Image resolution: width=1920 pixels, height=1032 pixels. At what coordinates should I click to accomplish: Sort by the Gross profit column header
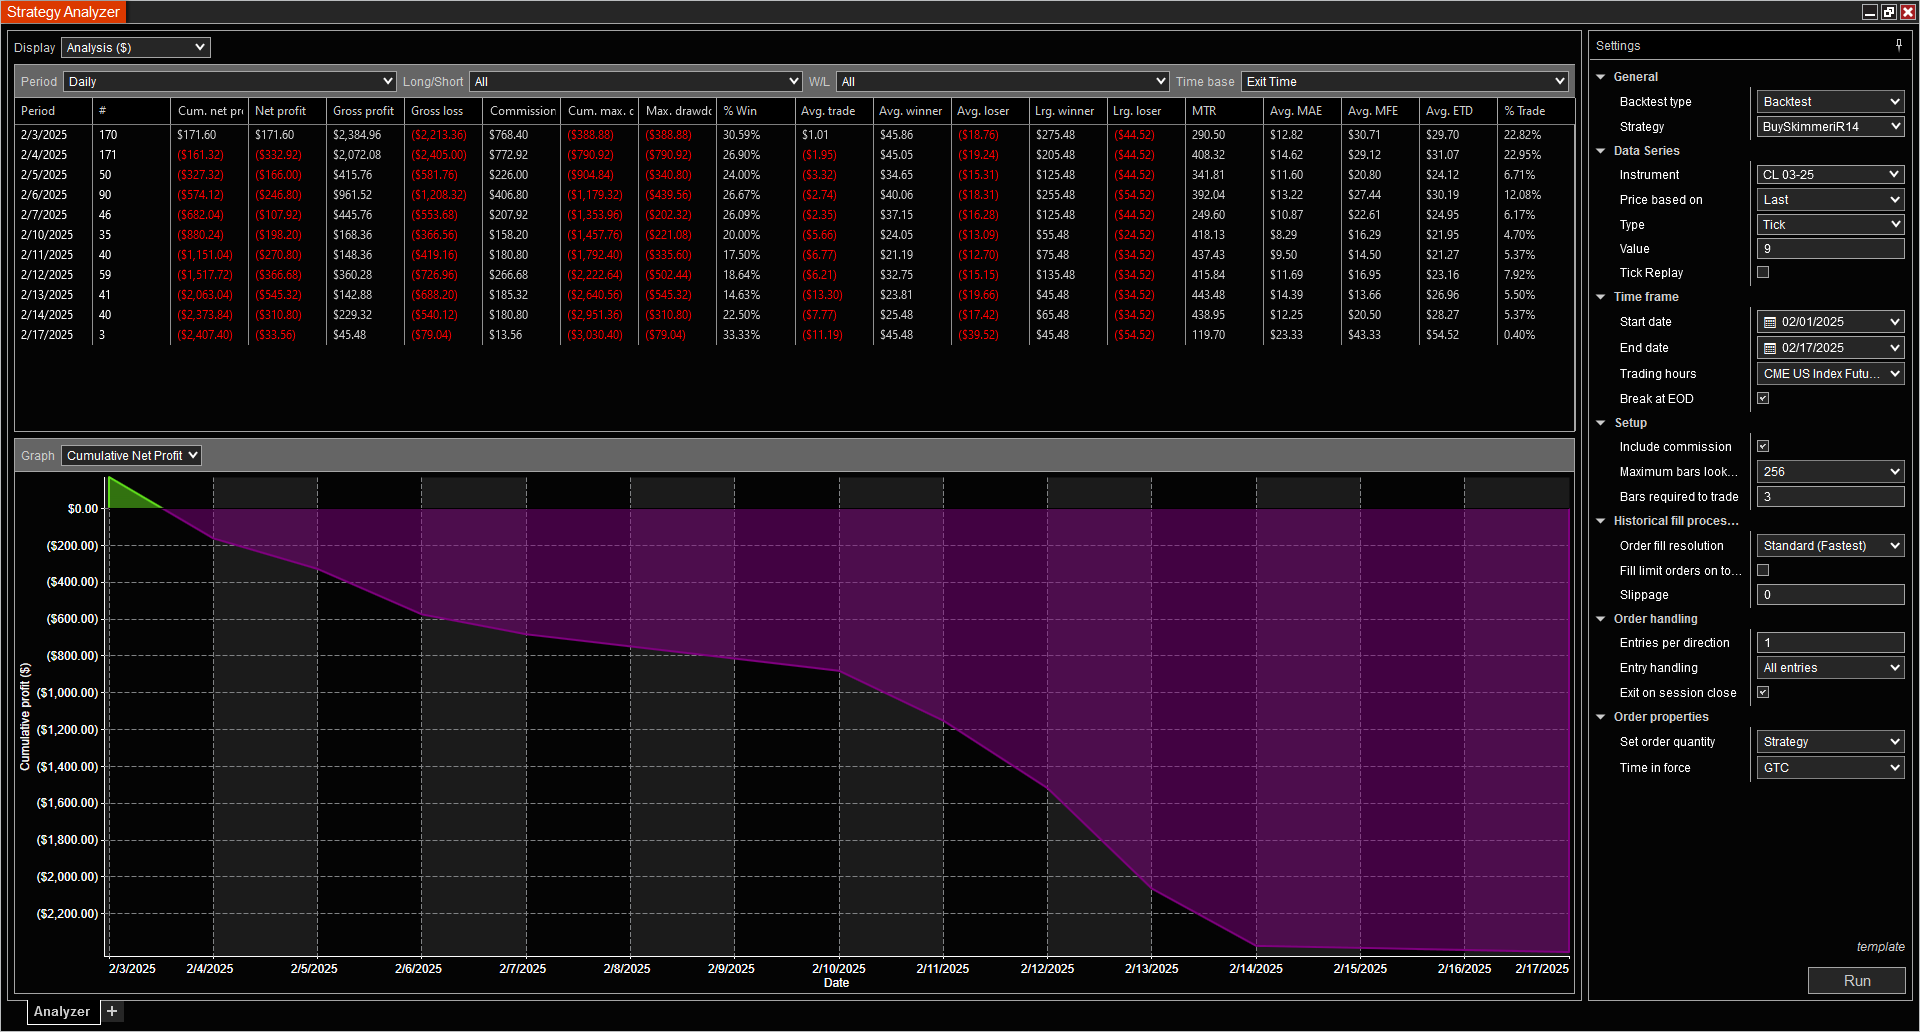[x=365, y=111]
